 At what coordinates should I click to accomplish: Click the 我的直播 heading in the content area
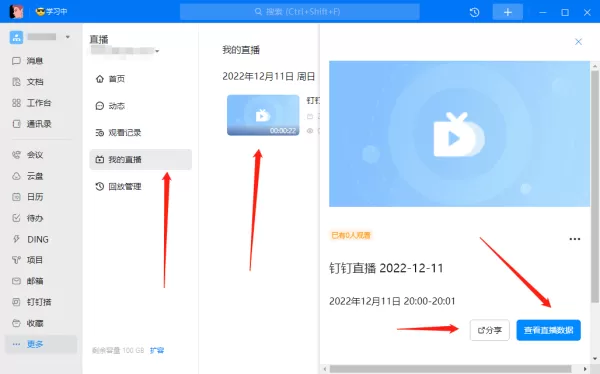coord(241,50)
